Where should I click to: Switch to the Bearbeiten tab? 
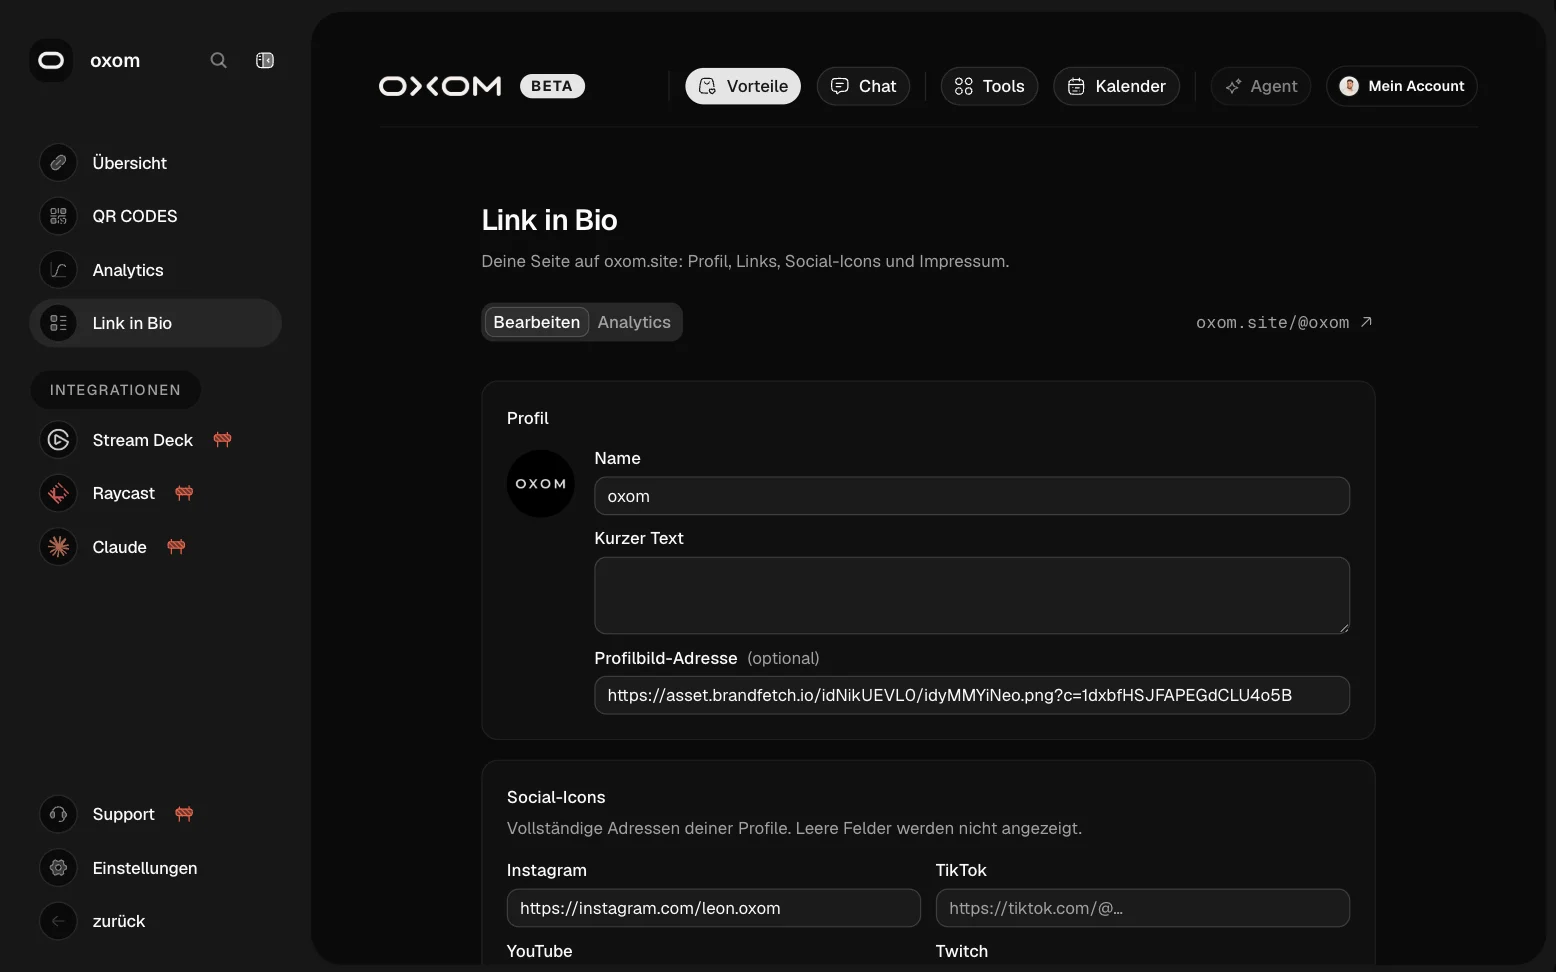point(537,322)
